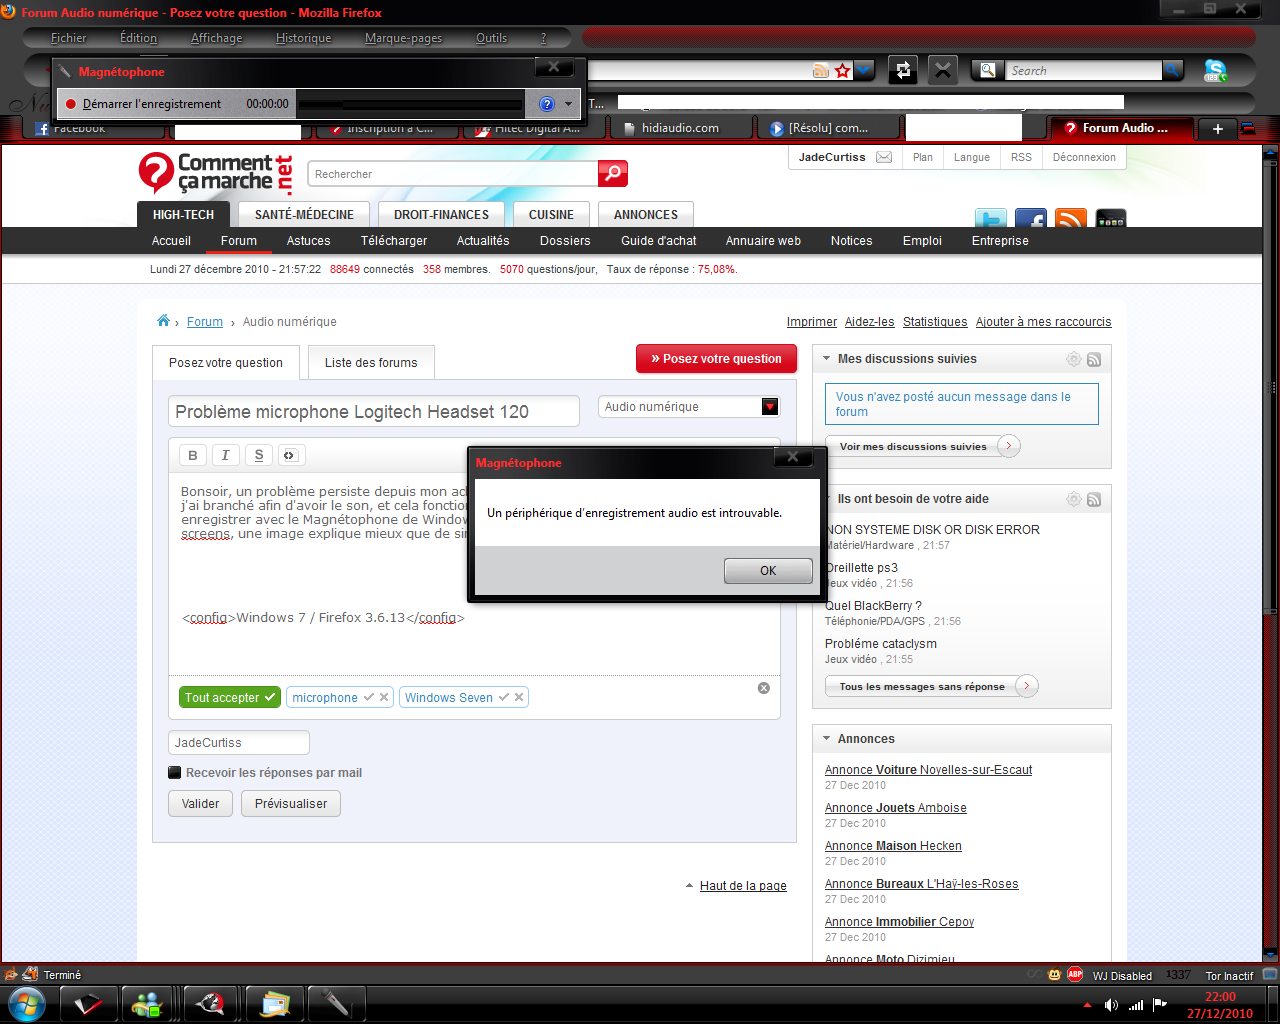The height and width of the screenshot is (1024, 1280).
Task: Click OK in the Magnétophone error dialog
Action: click(x=768, y=570)
